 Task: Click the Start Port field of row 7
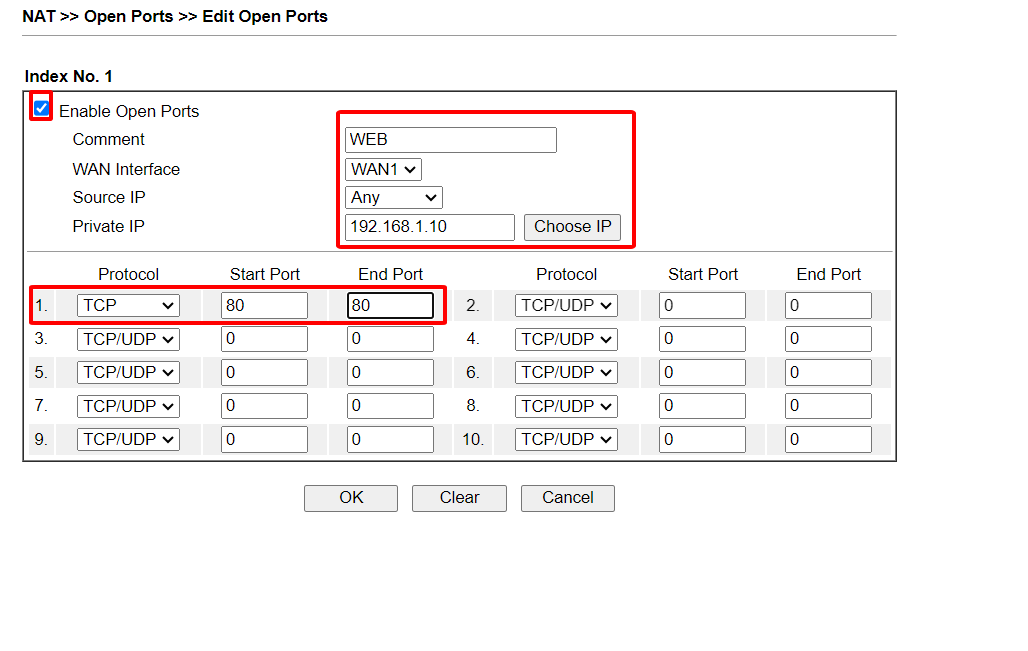(x=264, y=406)
